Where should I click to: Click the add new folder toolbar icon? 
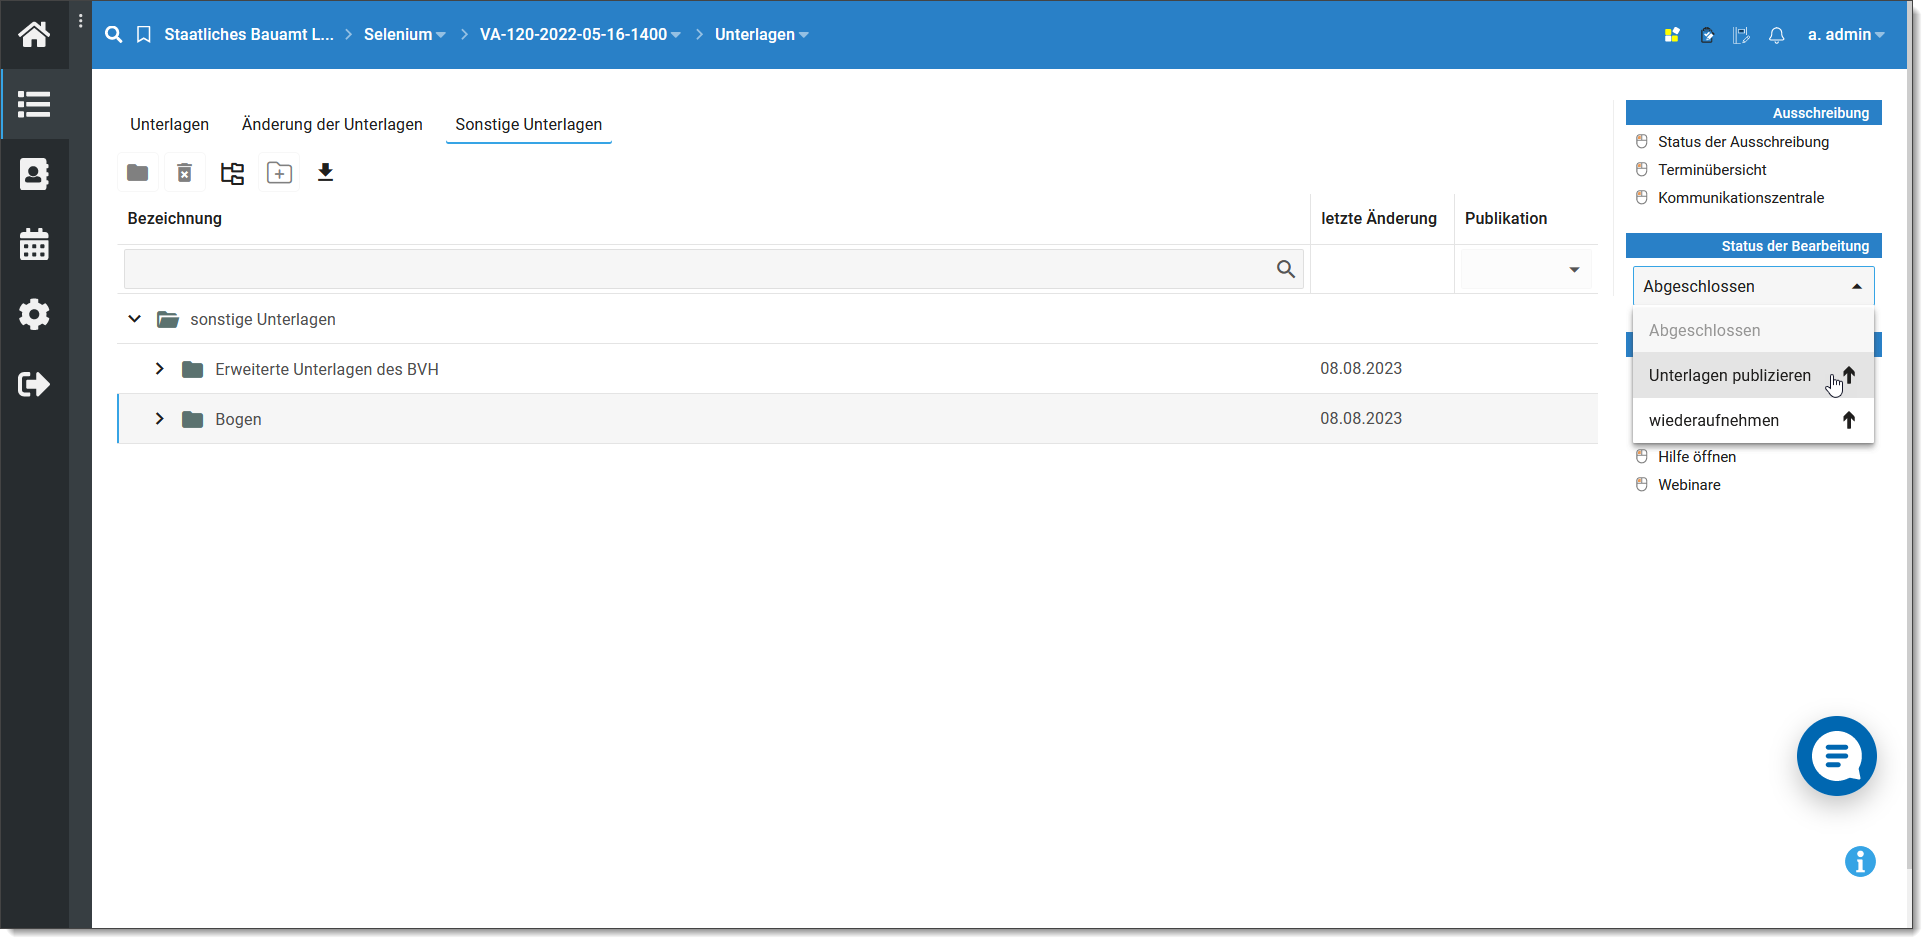(279, 173)
